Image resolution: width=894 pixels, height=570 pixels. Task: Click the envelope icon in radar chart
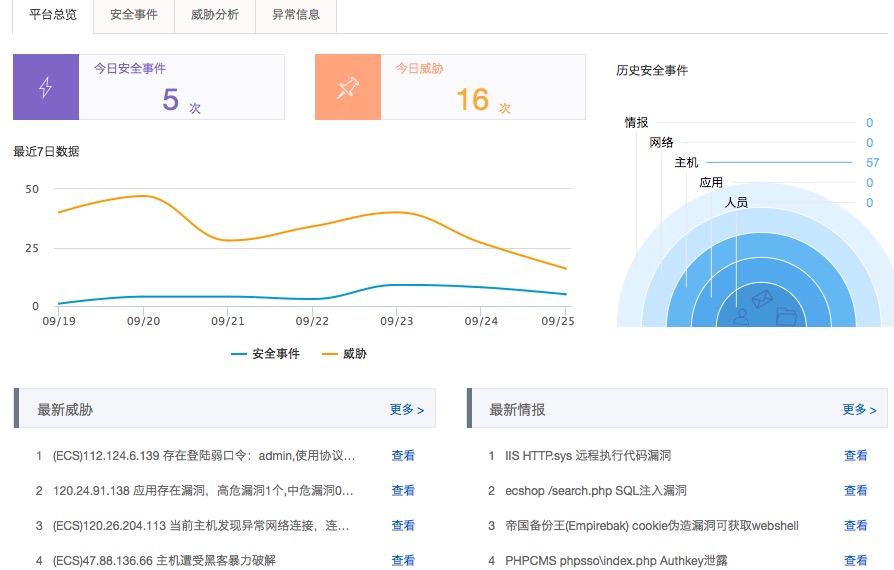pyautogui.click(x=762, y=298)
